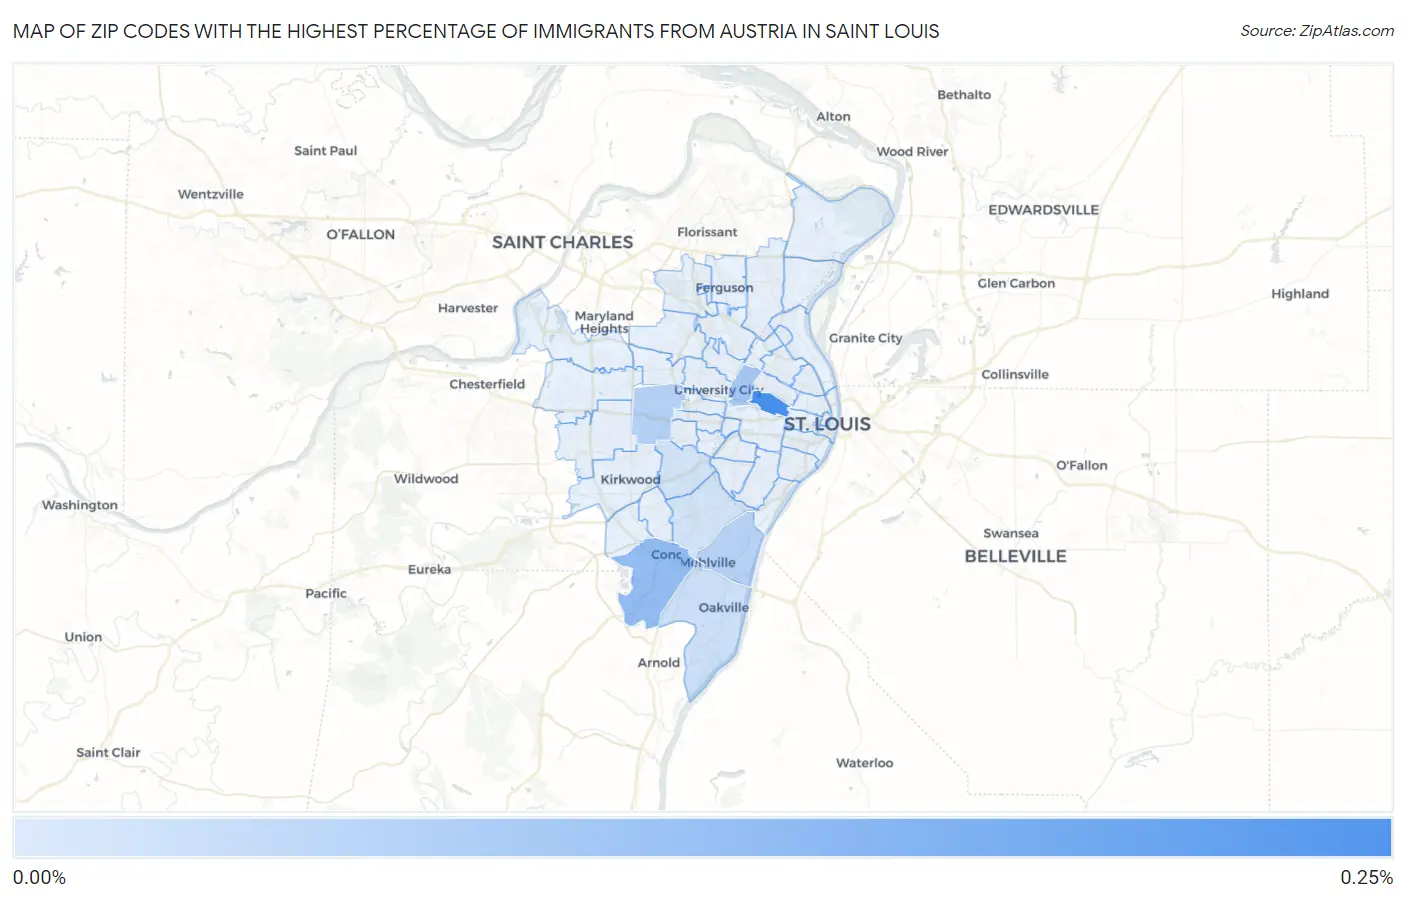Viewport: 1406px width, 899px height.
Task: Click the color gradient legend bar
Action: (x=702, y=838)
